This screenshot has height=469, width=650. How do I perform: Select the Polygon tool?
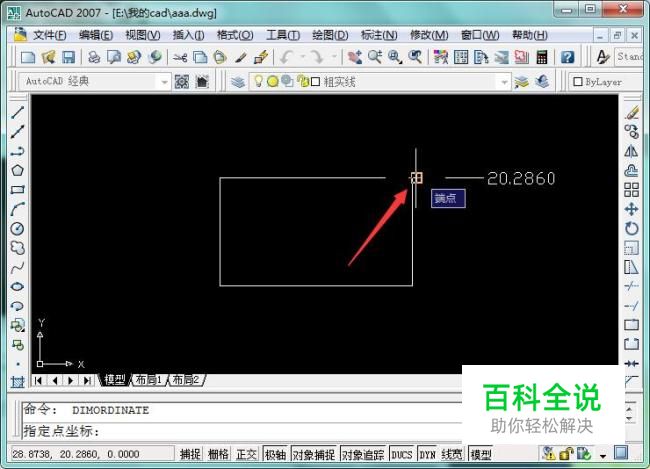(17, 170)
